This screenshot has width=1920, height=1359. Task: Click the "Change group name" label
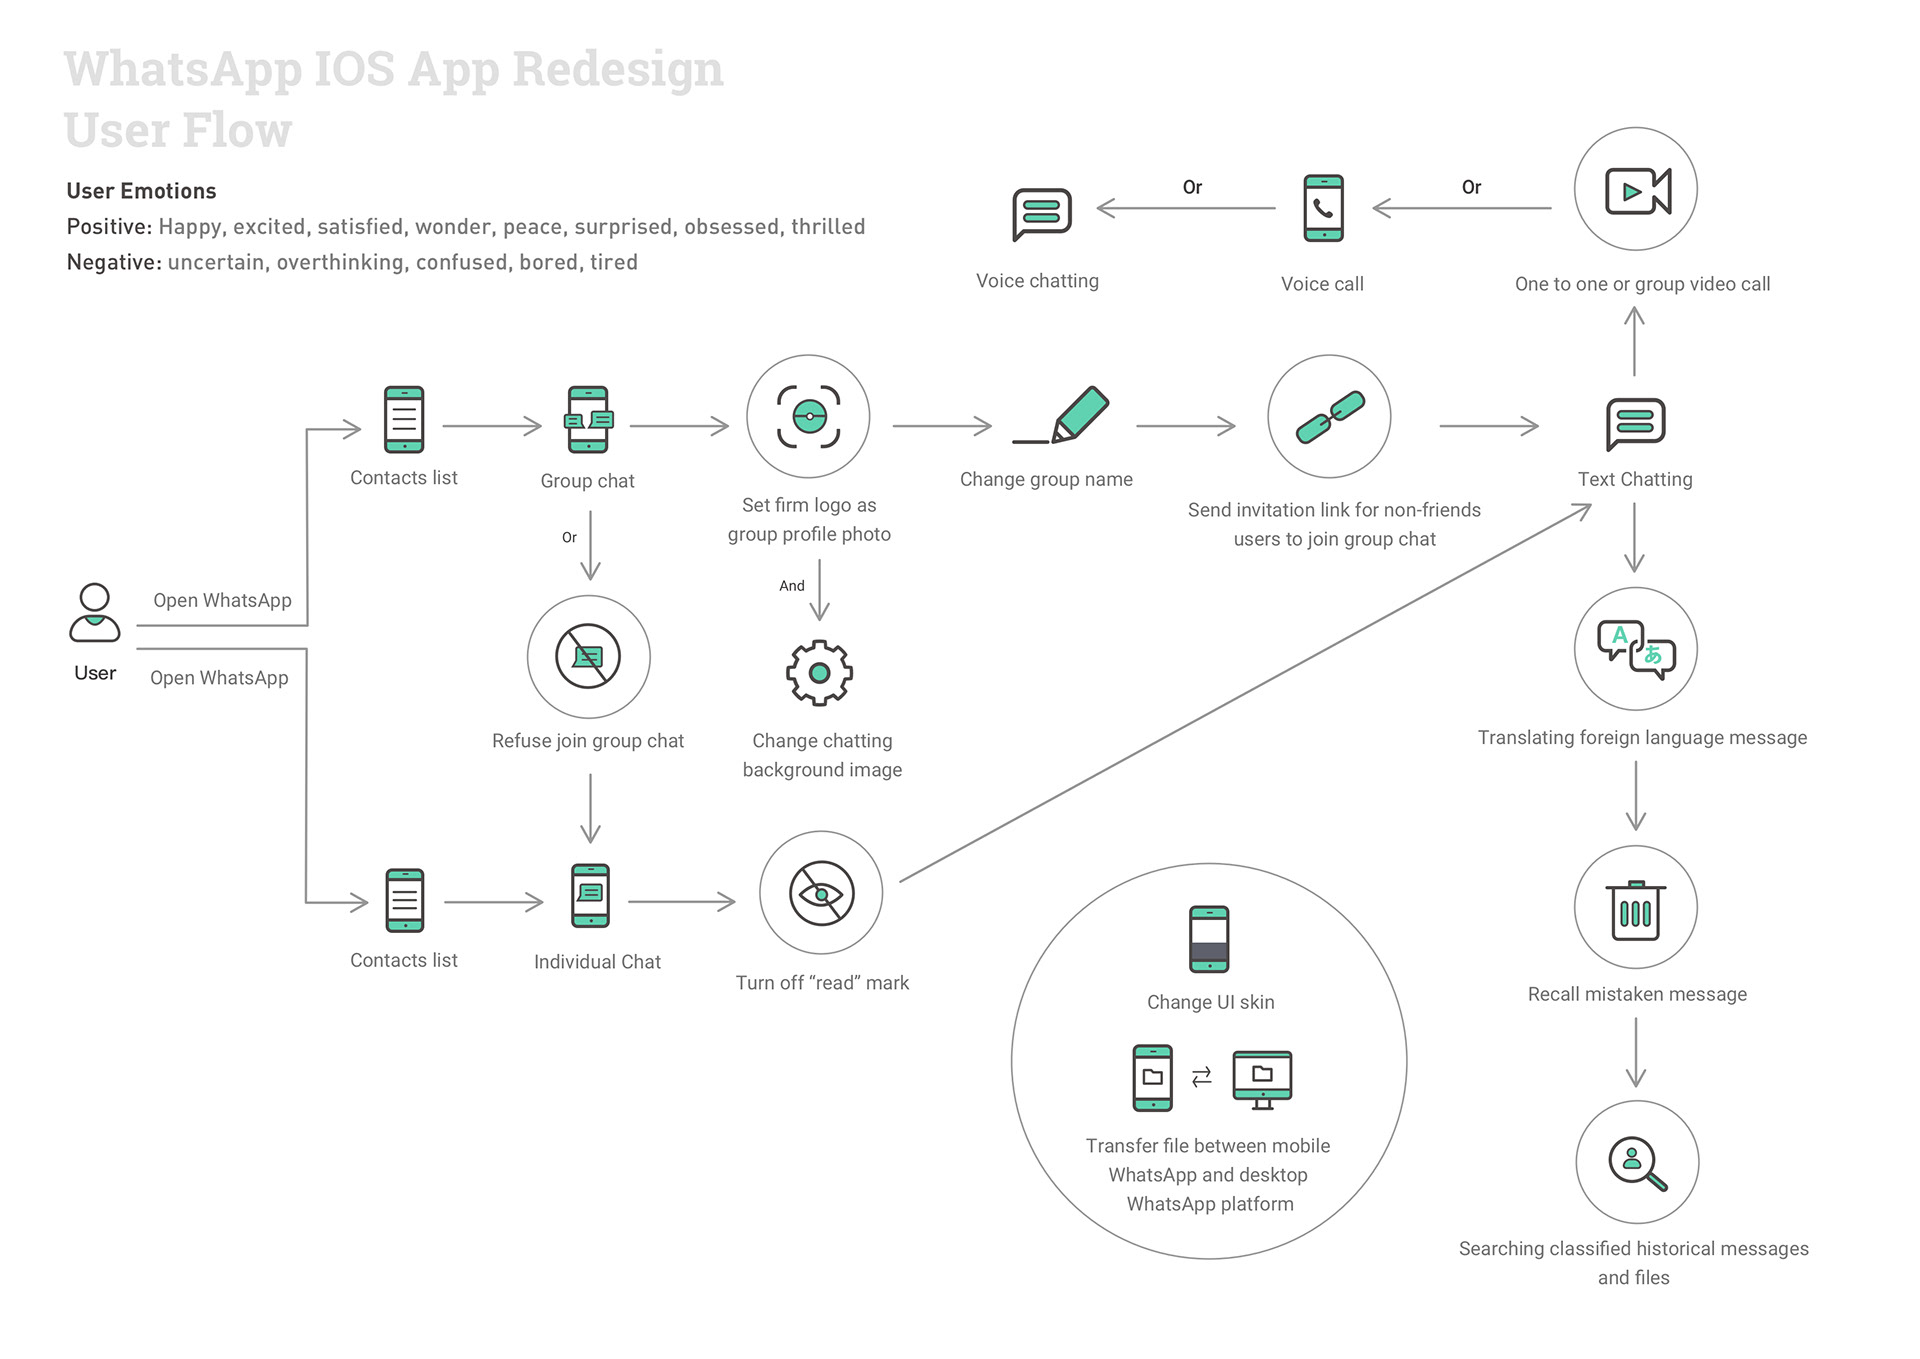[1046, 479]
